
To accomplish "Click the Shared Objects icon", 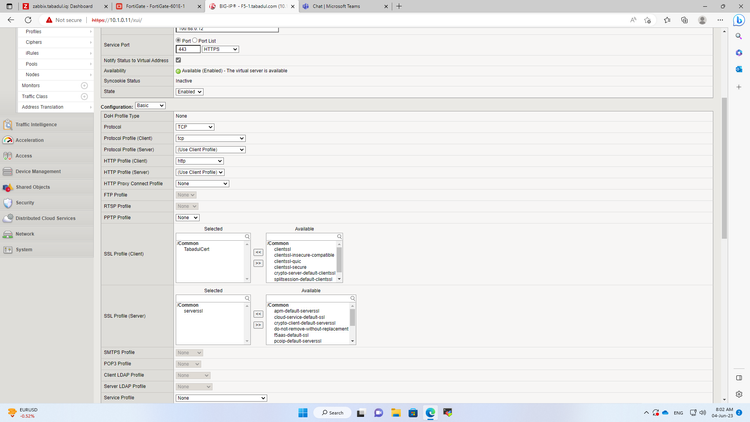I will point(8,187).
